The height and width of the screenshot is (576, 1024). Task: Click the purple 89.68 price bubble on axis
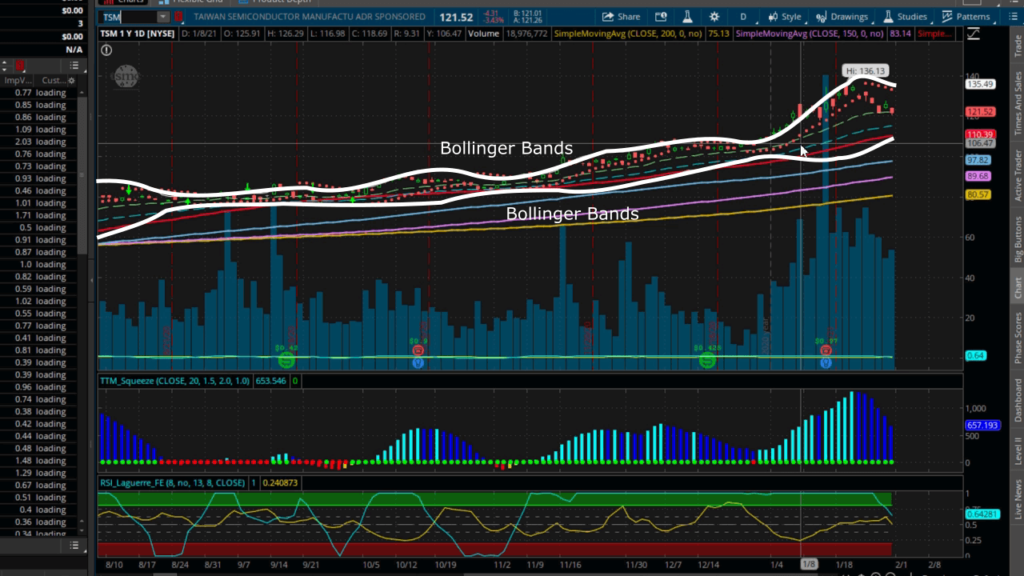pos(978,176)
